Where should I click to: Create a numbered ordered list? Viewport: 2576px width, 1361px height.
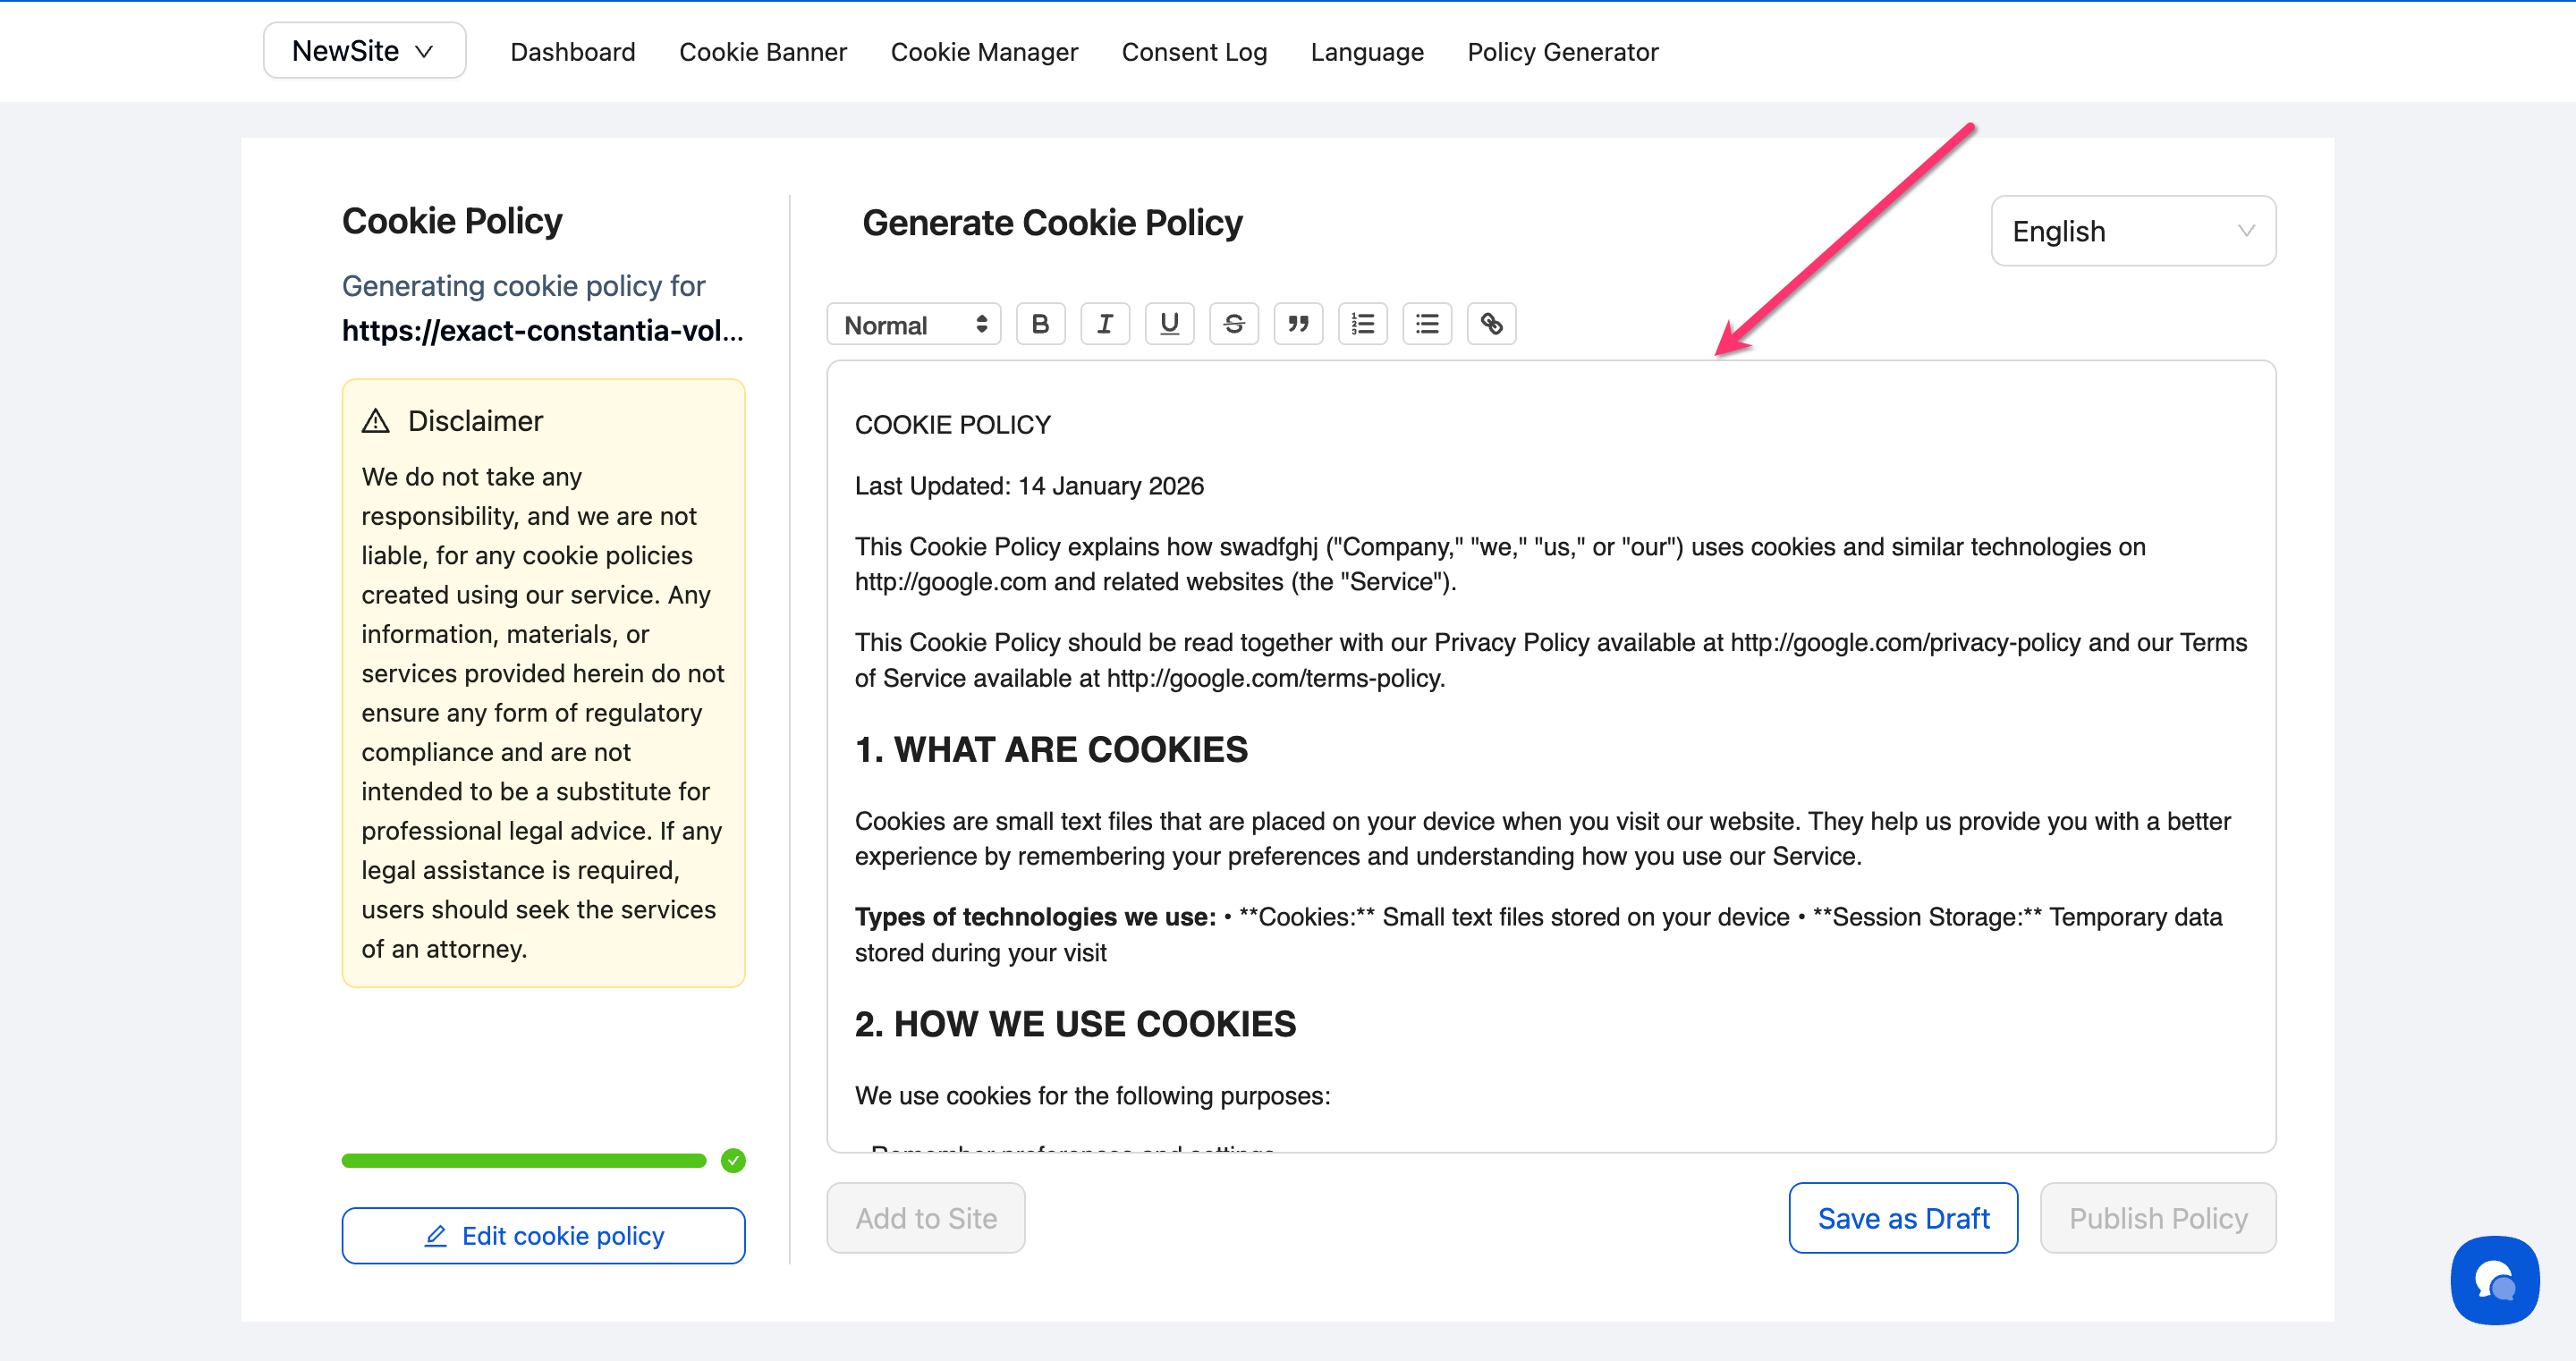[x=1363, y=324]
